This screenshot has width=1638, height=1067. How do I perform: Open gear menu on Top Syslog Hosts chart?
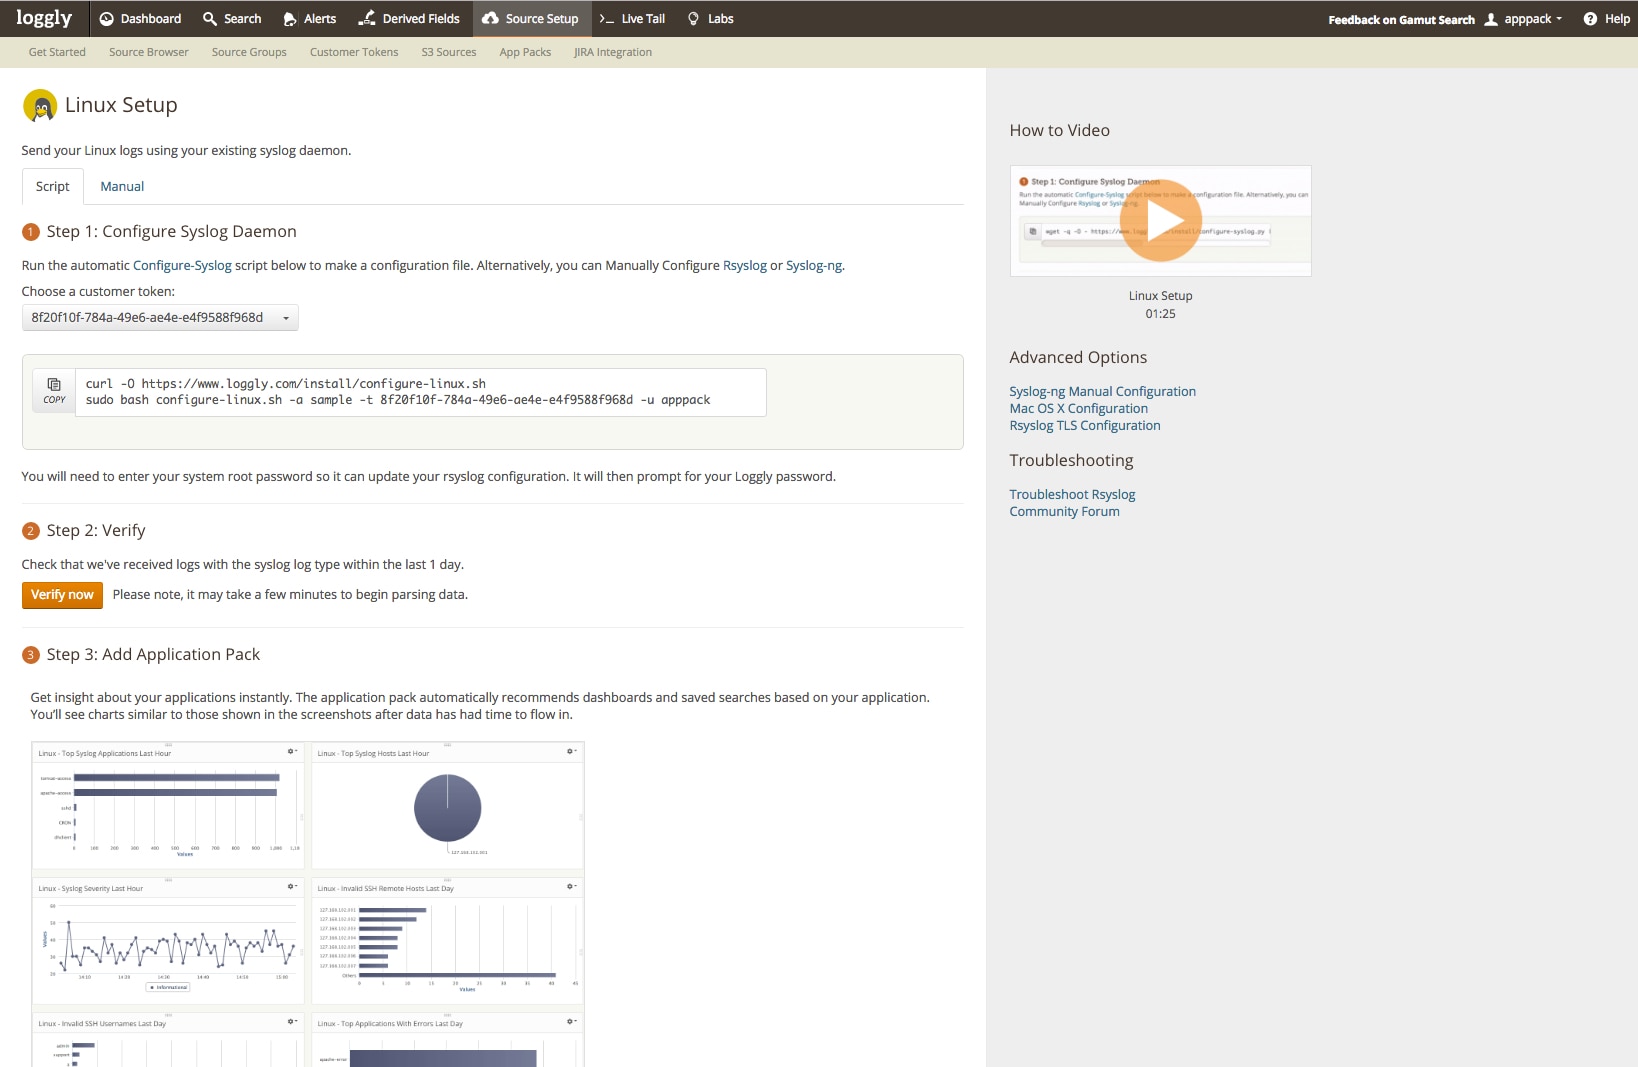point(571,751)
